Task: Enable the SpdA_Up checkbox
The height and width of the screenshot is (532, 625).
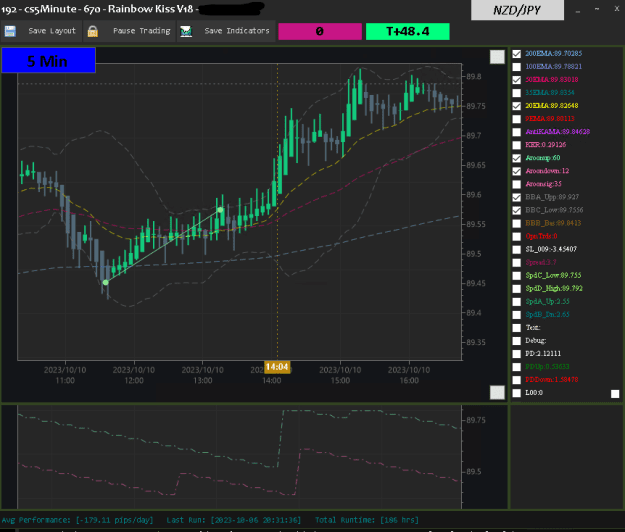Action: [517, 302]
